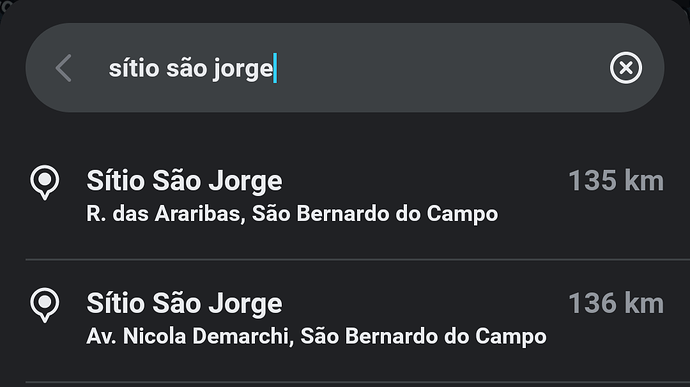
Task: Select the second Sítio São Jorge title
Action: coord(184,303)
